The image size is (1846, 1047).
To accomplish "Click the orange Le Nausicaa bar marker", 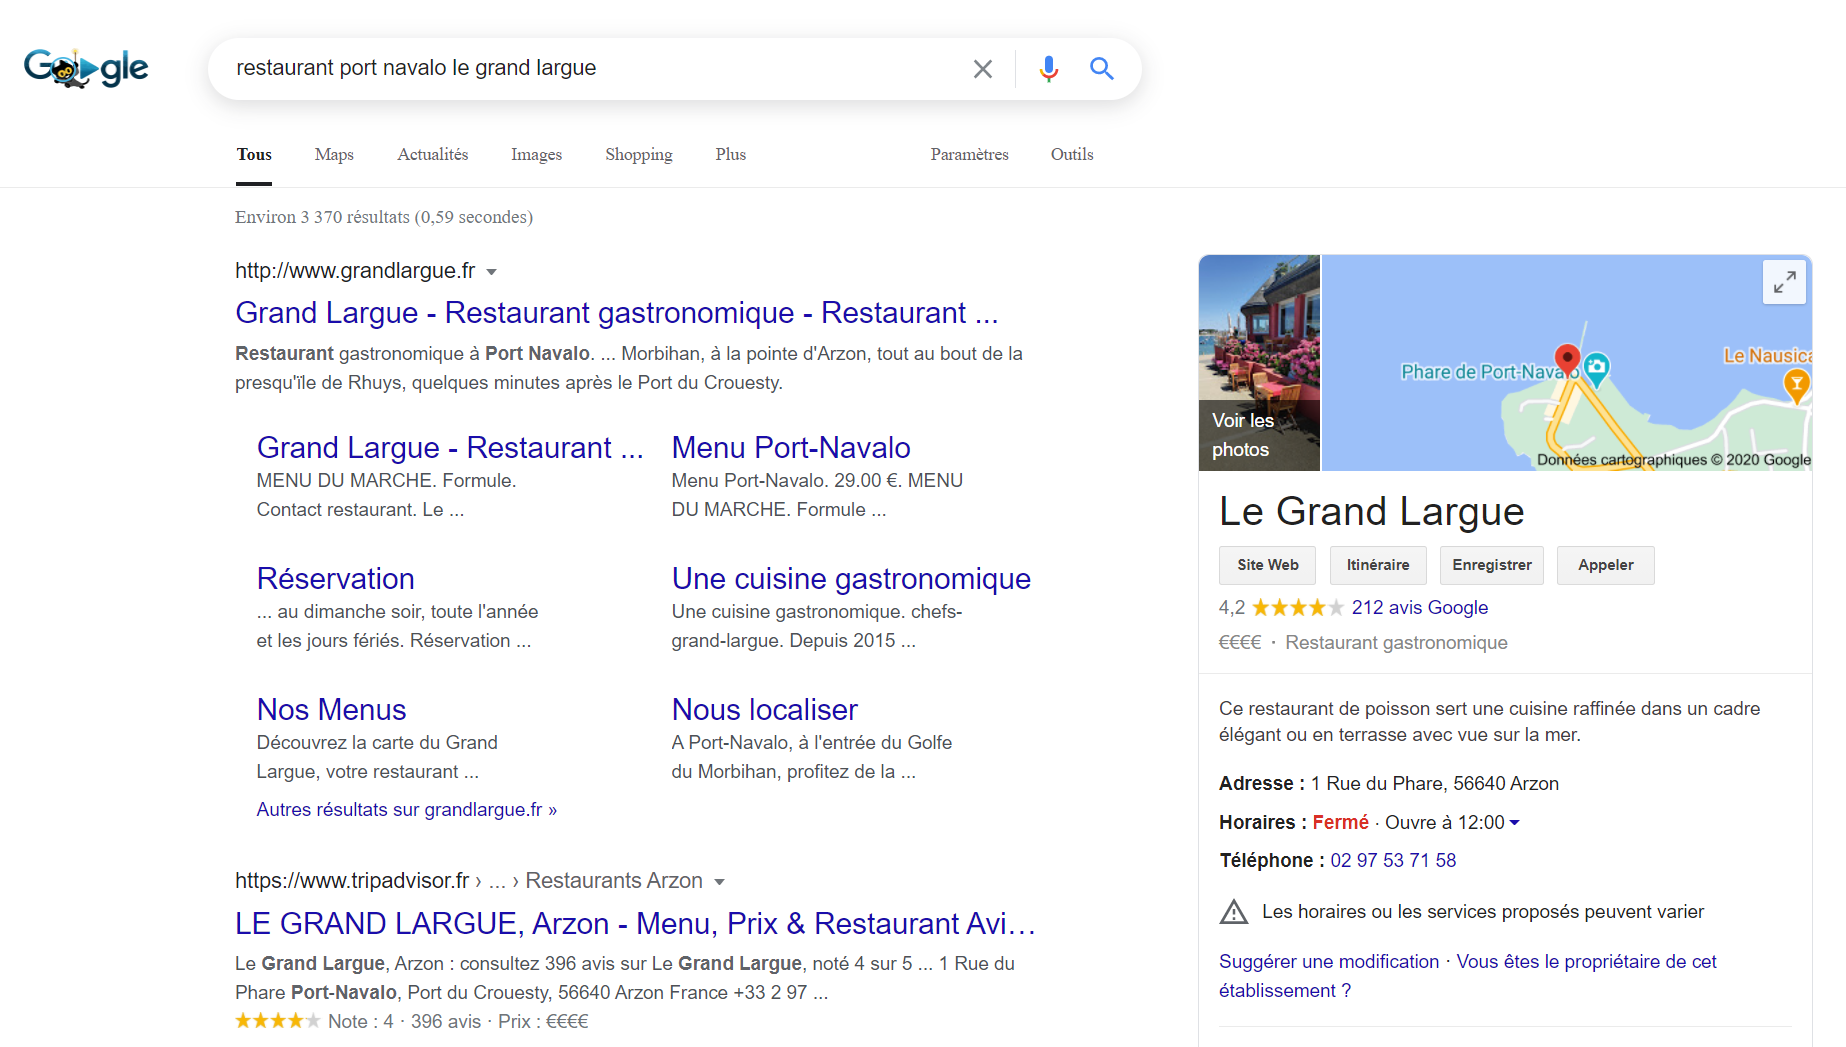I will click(1797, 385).
